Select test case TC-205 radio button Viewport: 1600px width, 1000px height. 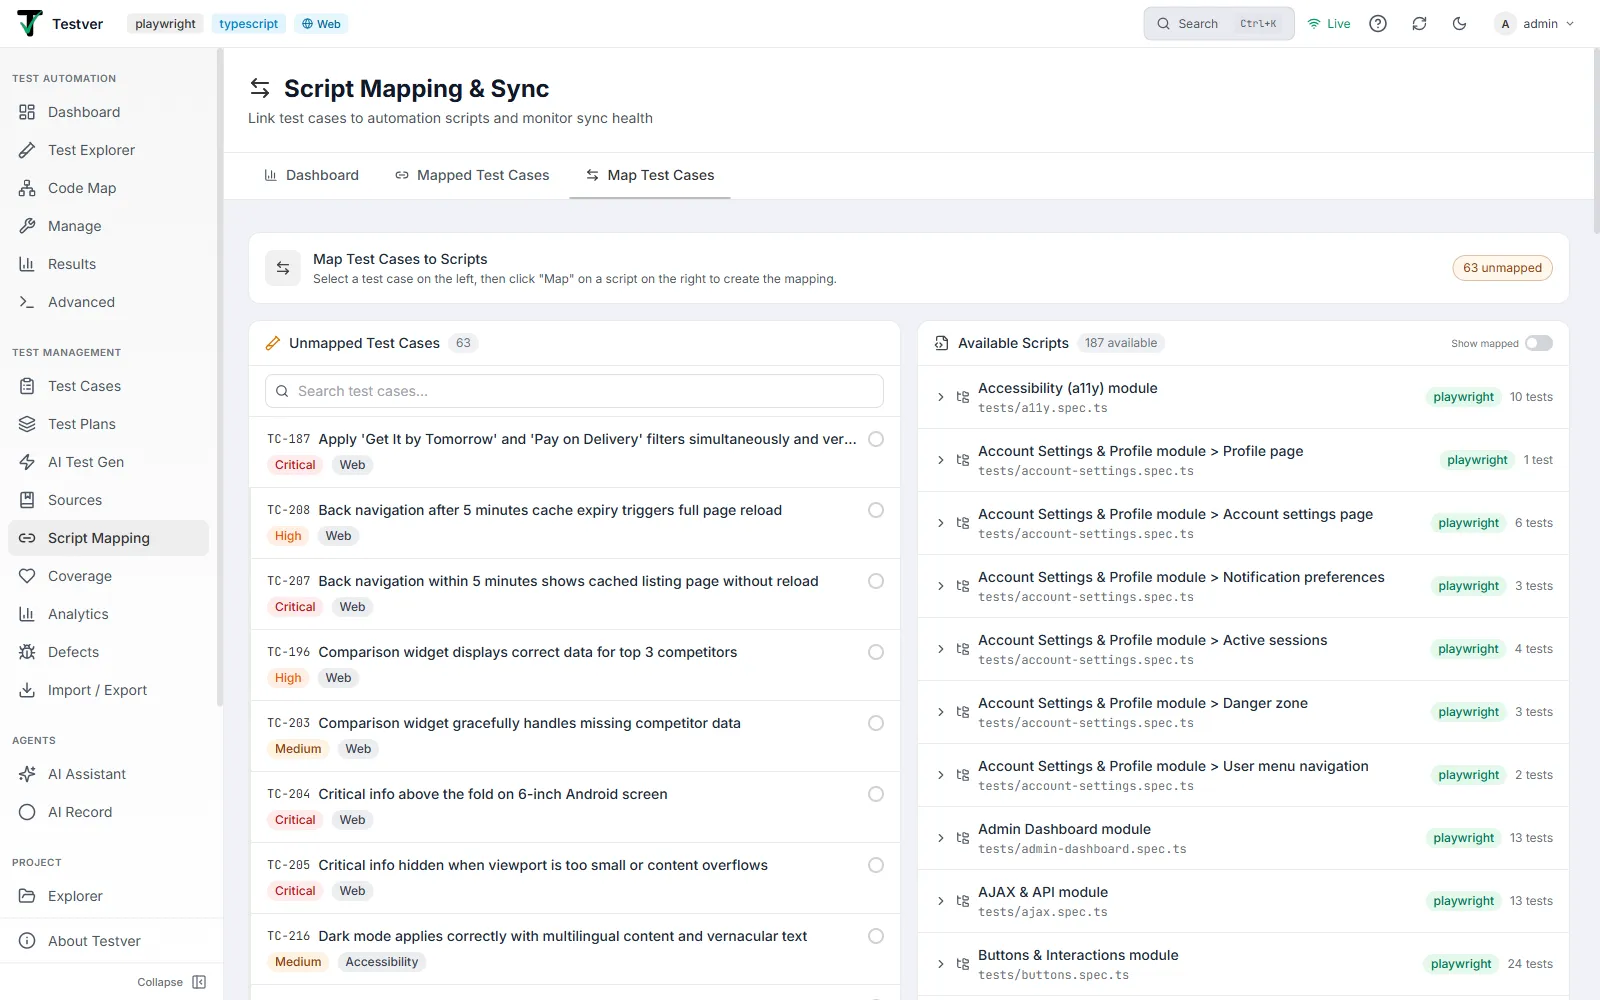point(876,865)
